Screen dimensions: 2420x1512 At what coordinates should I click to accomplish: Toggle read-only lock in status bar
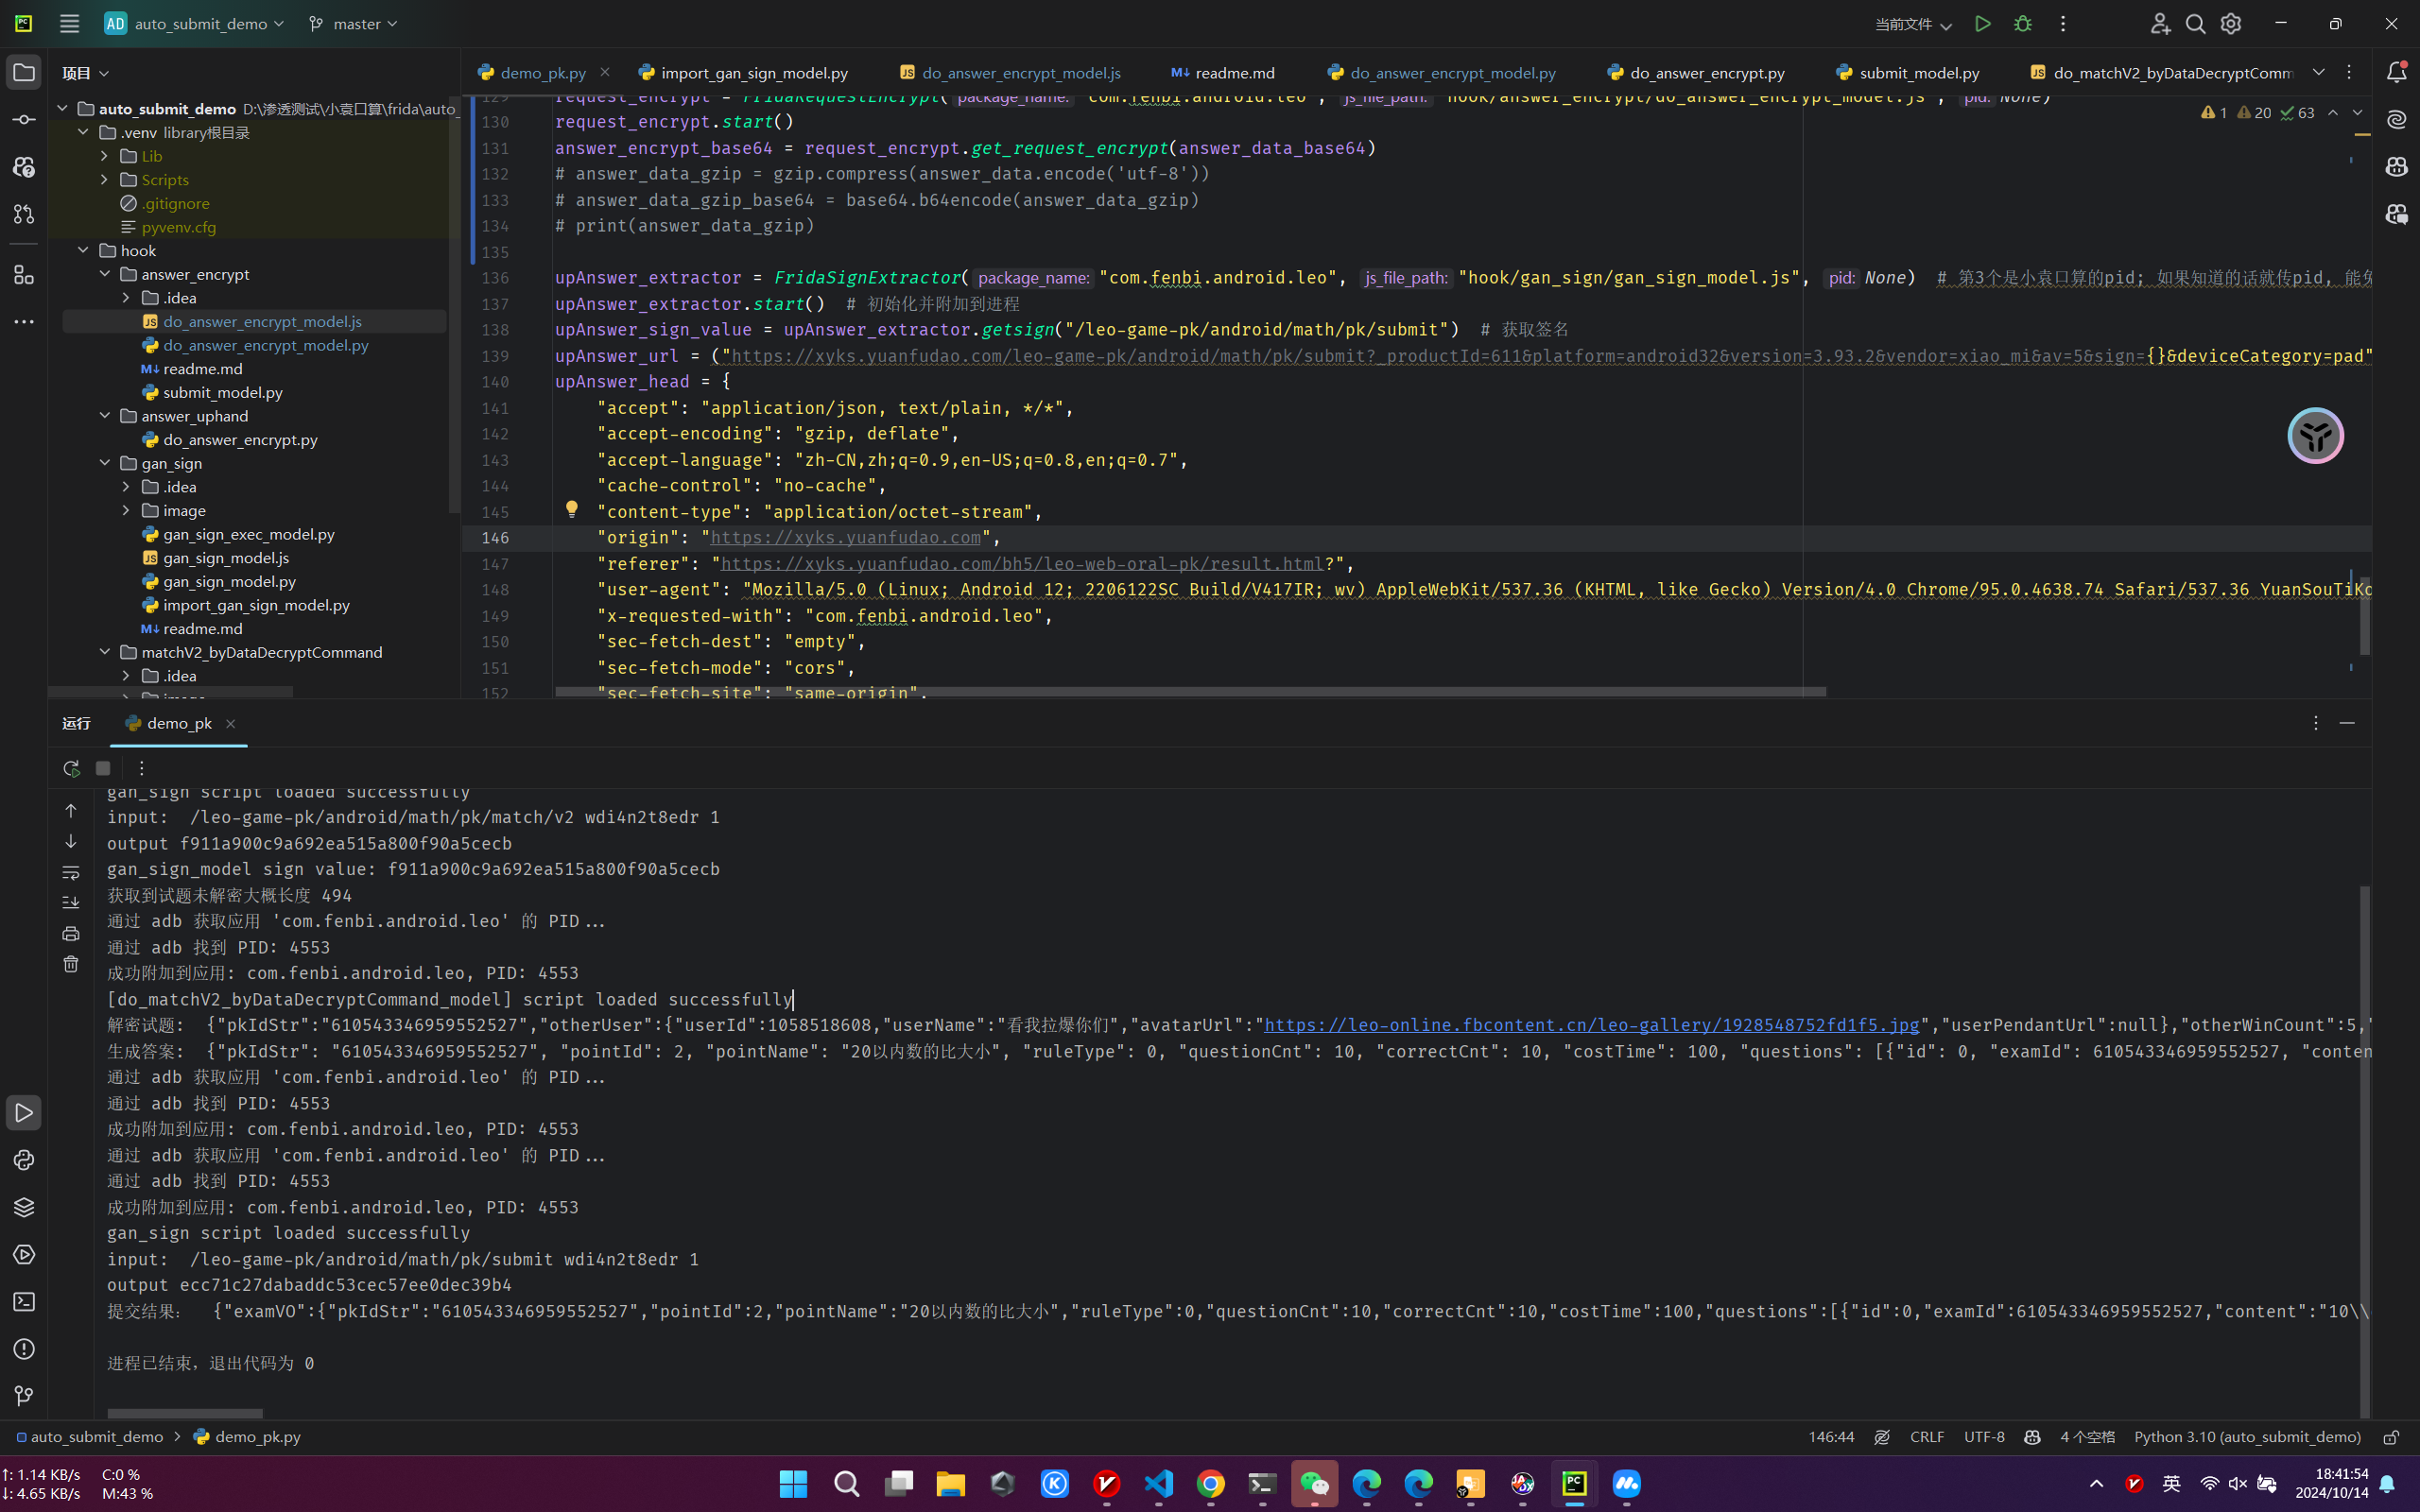click(x=2391, y=1437)
